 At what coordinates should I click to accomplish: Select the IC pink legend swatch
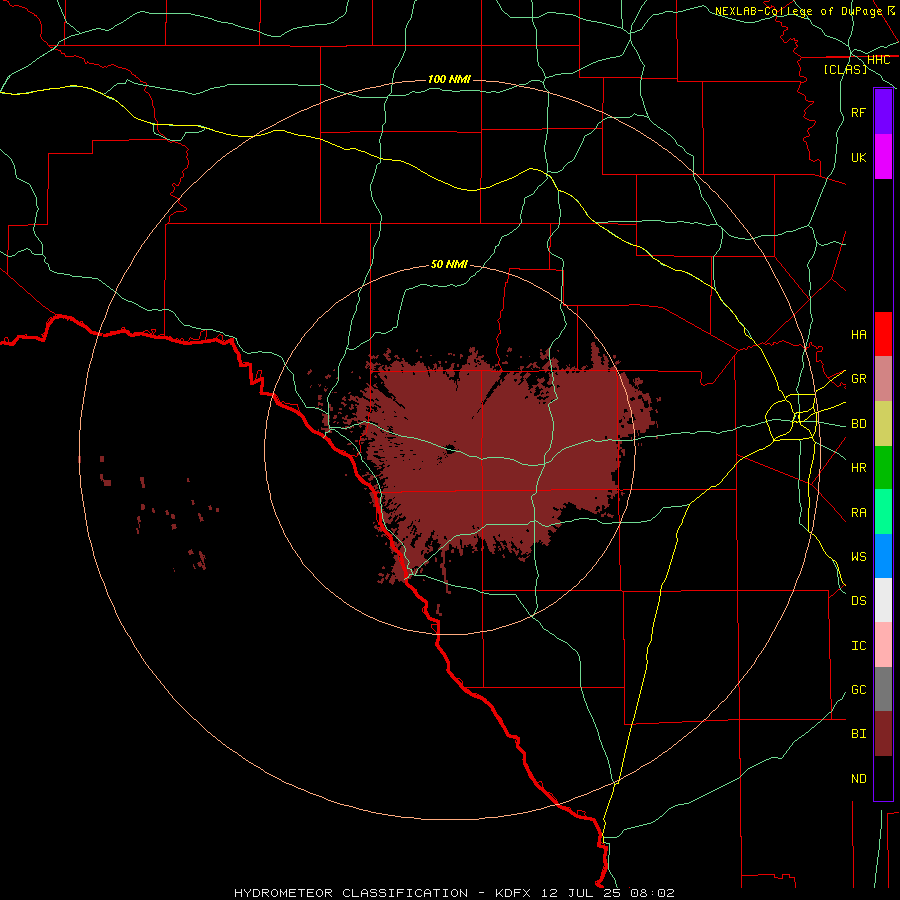coord(883,645)
